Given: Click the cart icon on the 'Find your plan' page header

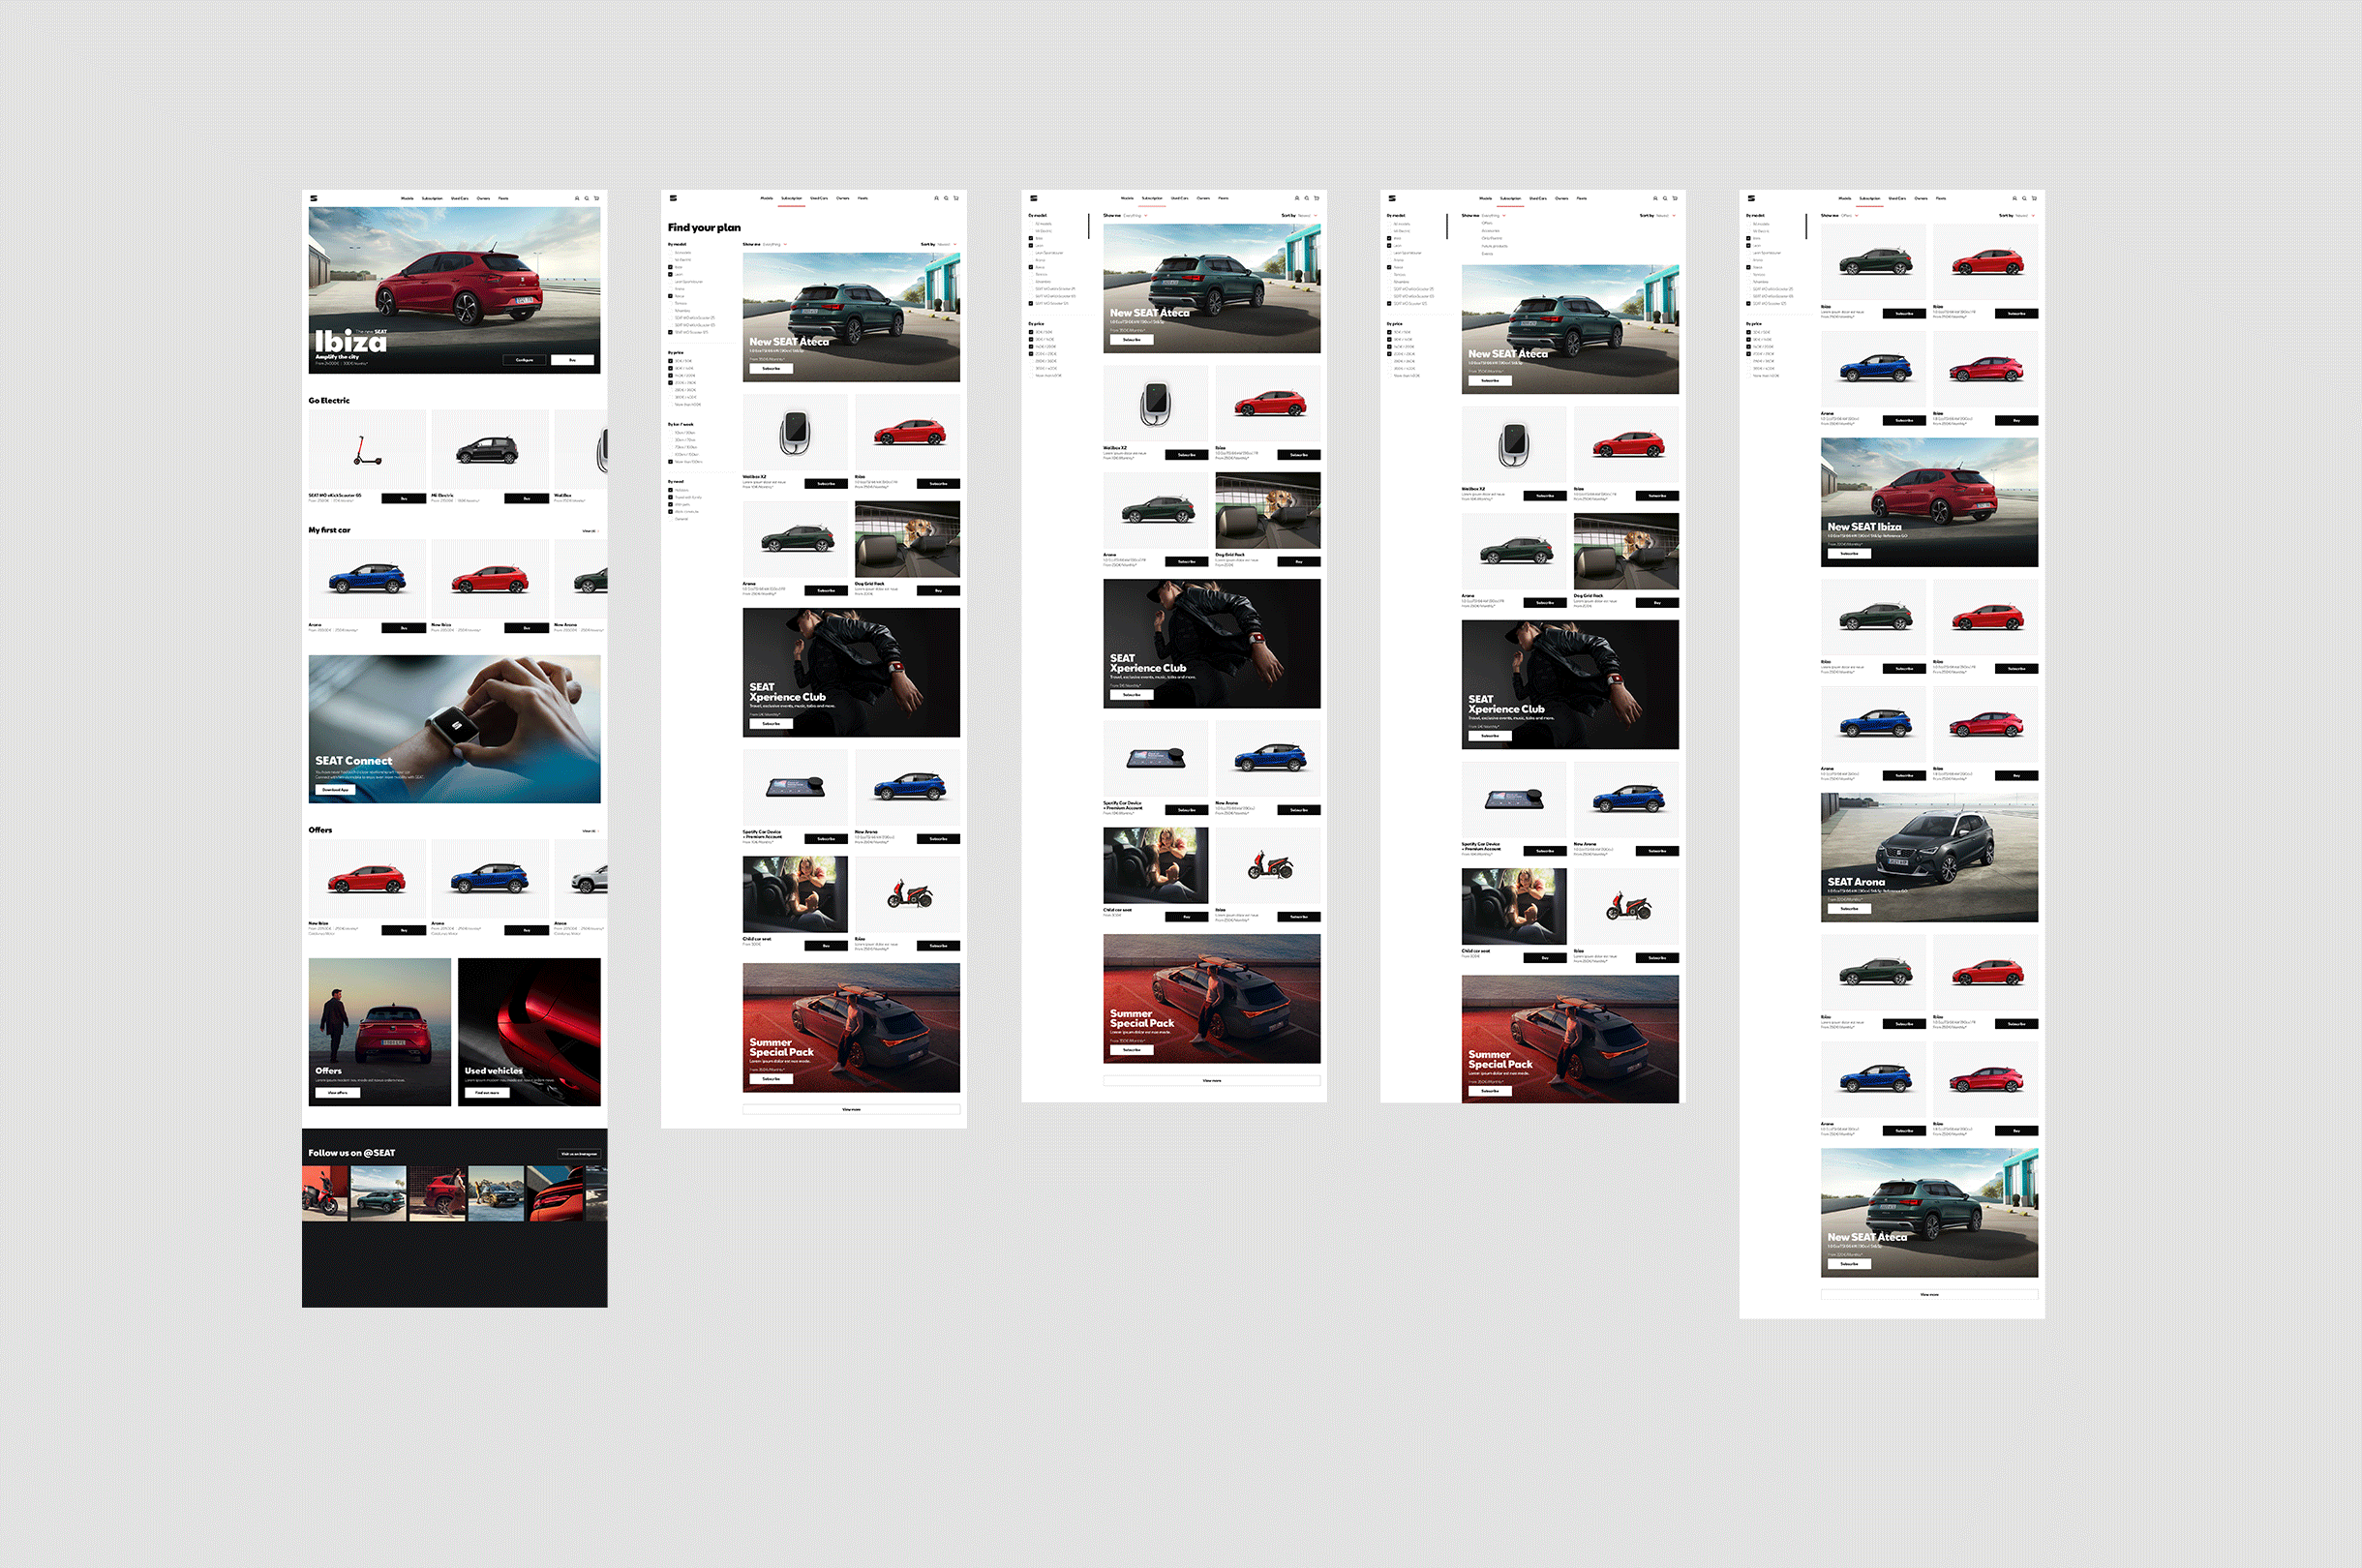Looking at the screenshot, I should click(957, 198).
